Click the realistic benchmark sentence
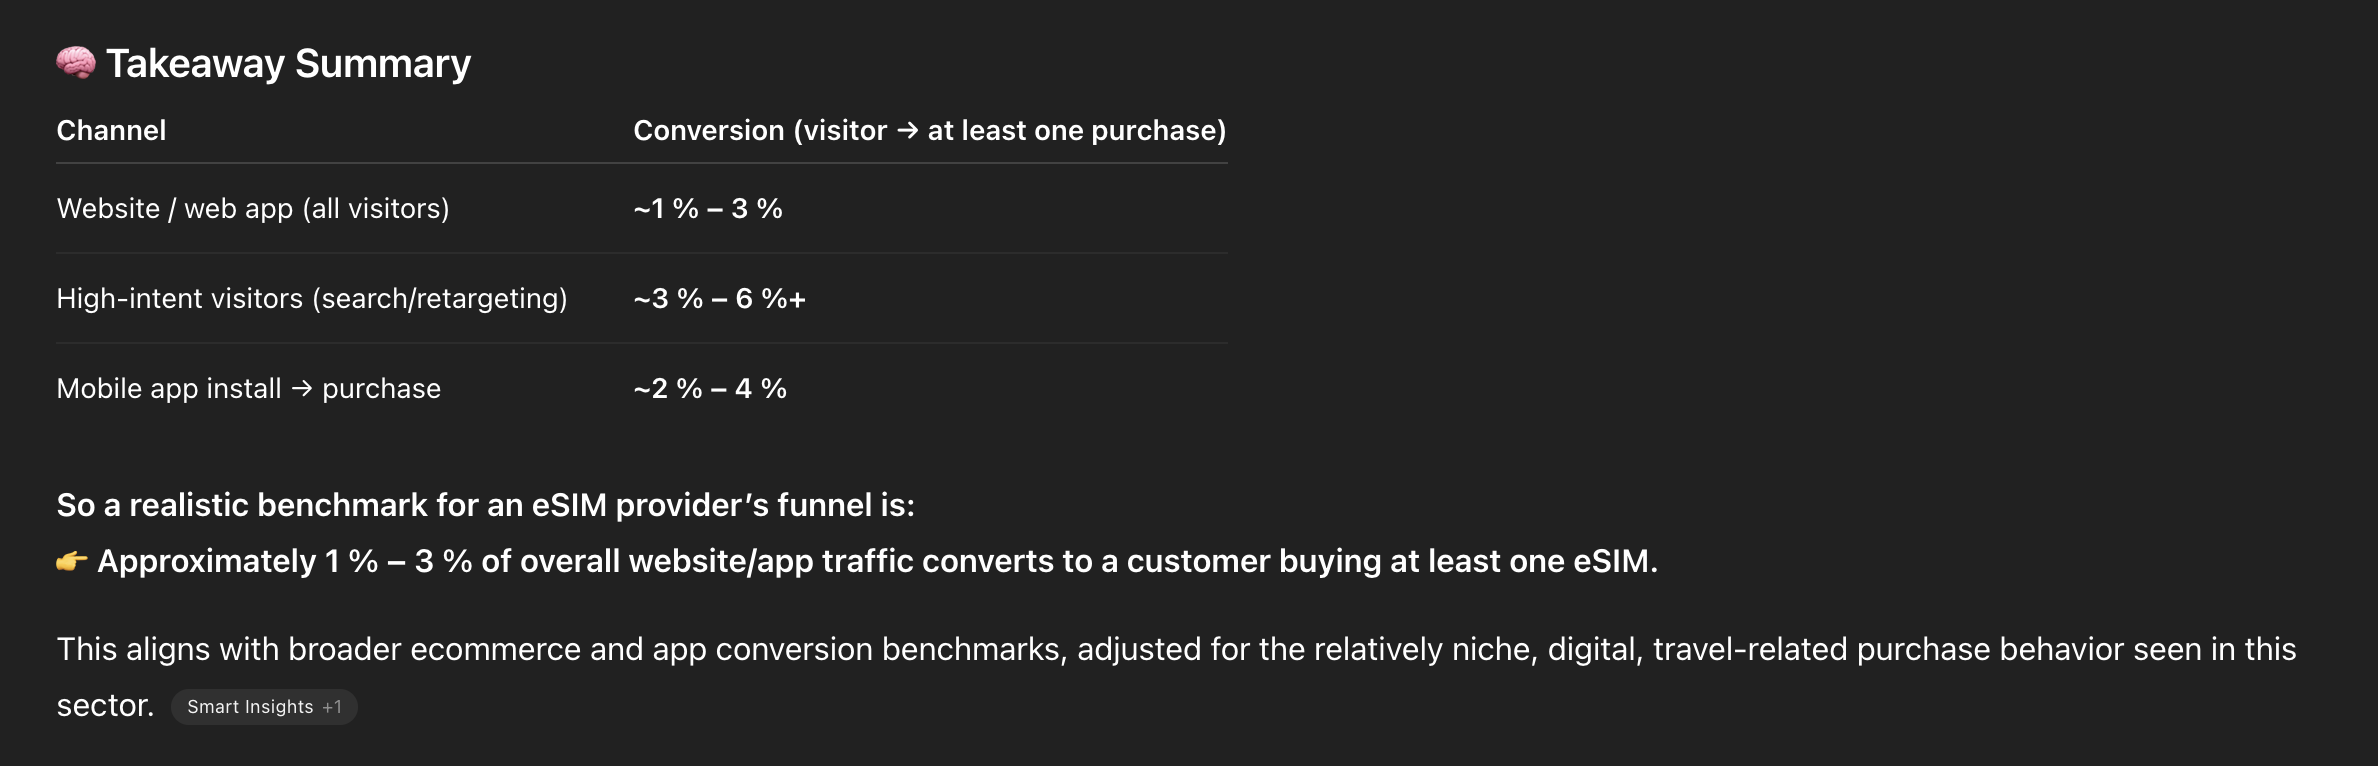The image size is (2378, 766). pyautogui.click(x=485, y=506)
